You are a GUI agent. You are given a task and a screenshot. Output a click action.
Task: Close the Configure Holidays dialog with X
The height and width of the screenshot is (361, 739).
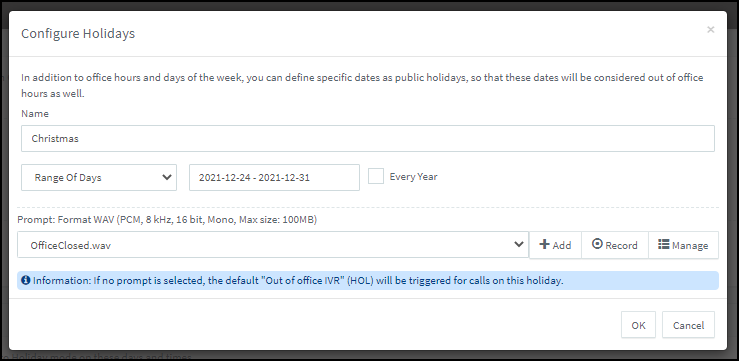click(711, 30)
